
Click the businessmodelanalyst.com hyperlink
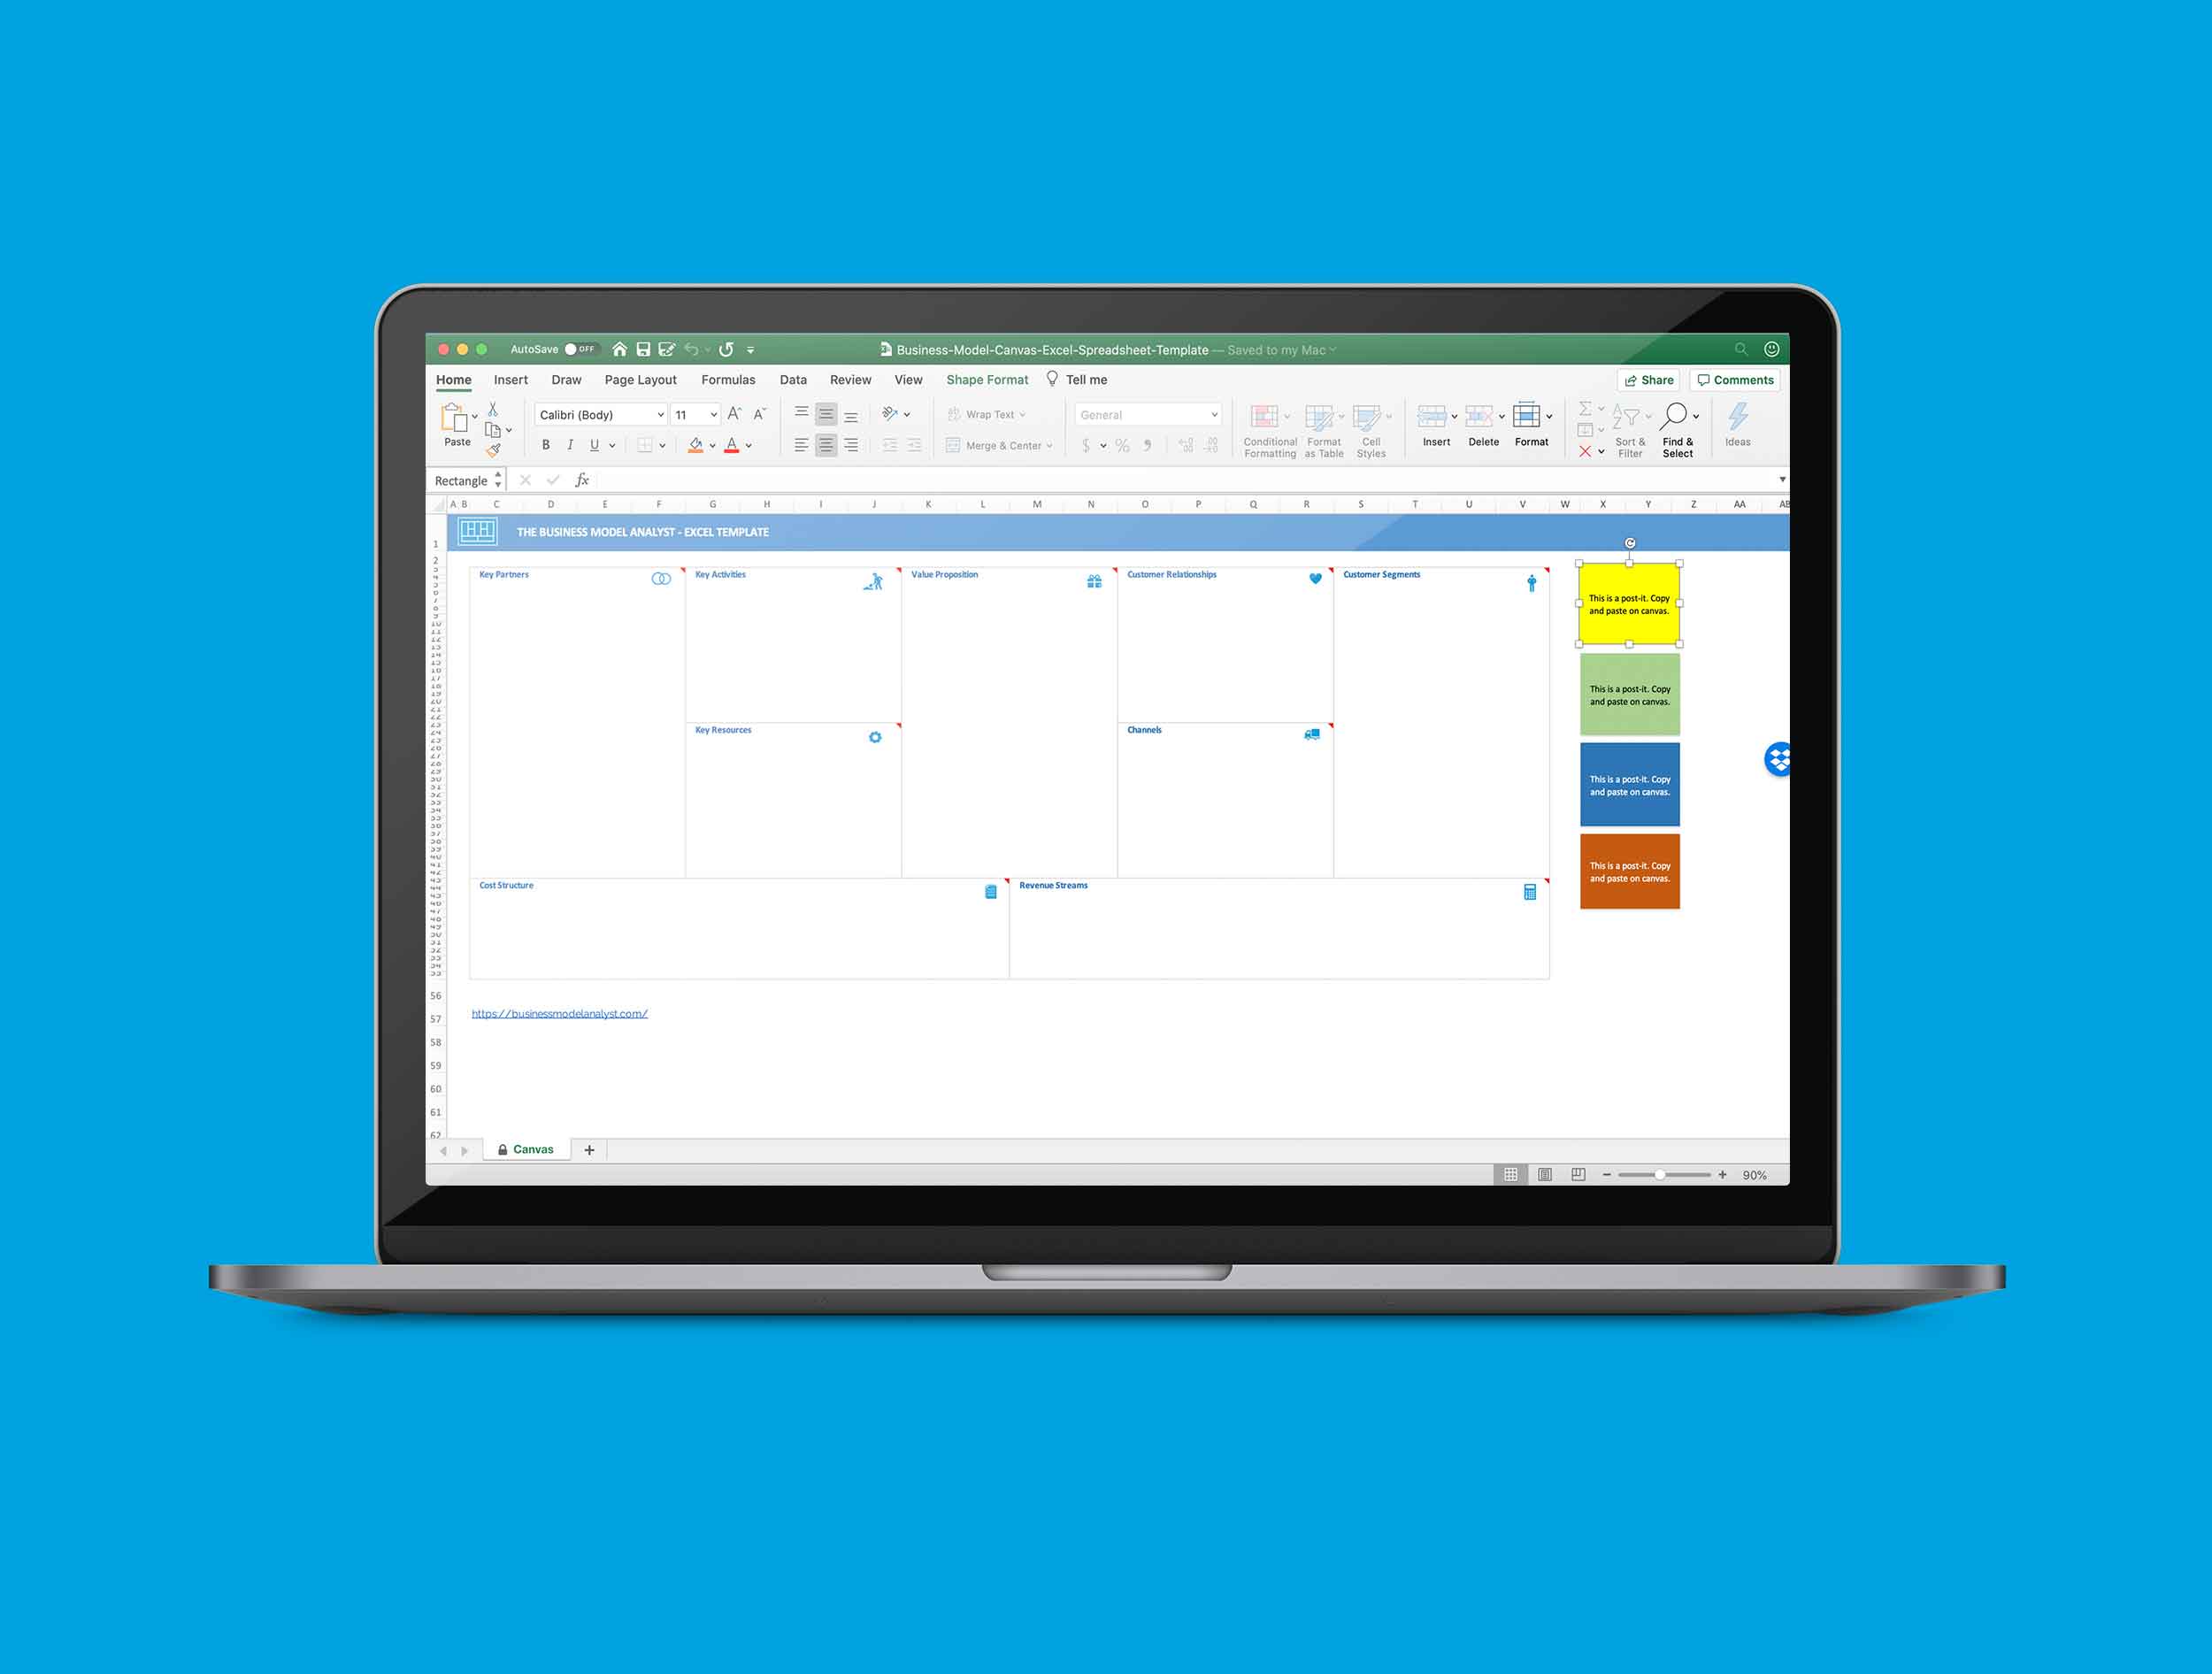(559, 1013)
